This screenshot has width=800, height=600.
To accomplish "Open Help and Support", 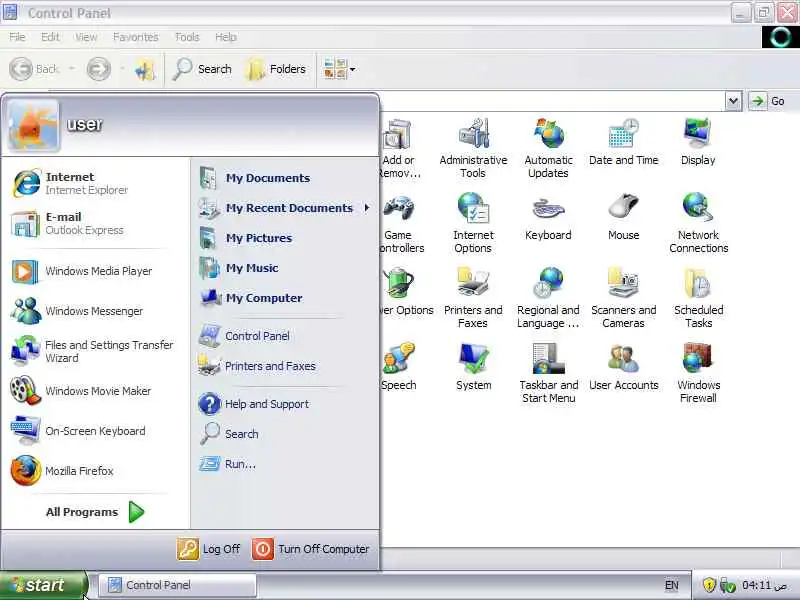I will (x=284, y=404).
